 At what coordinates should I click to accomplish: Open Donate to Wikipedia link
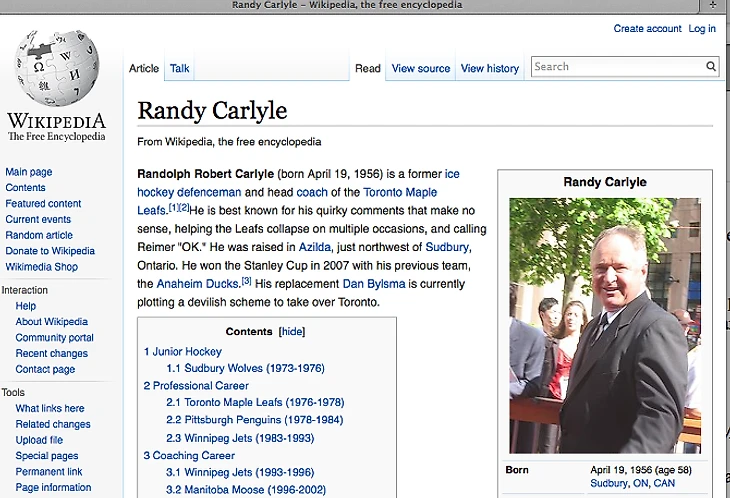click(50, 251)
